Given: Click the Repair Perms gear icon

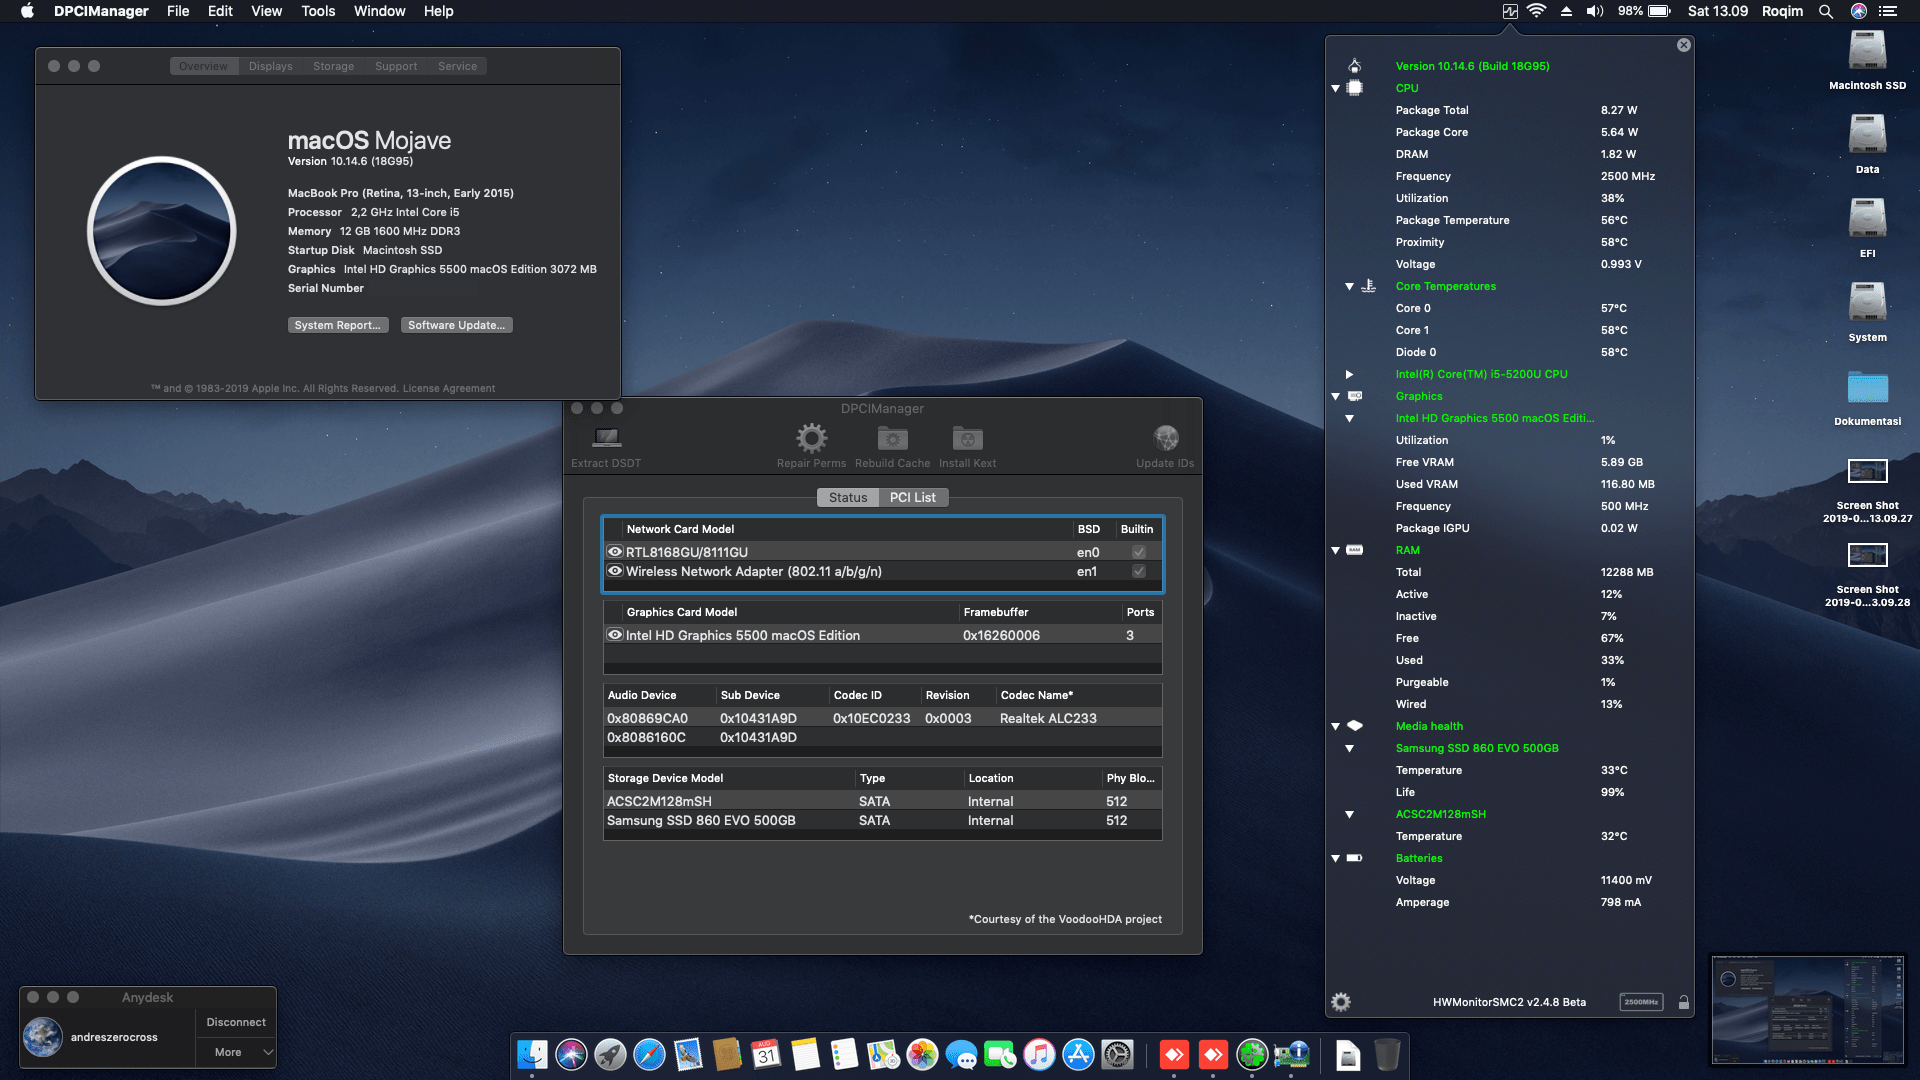Looking at the screenshot, I should pyautogui.click(x=811, y=438).
